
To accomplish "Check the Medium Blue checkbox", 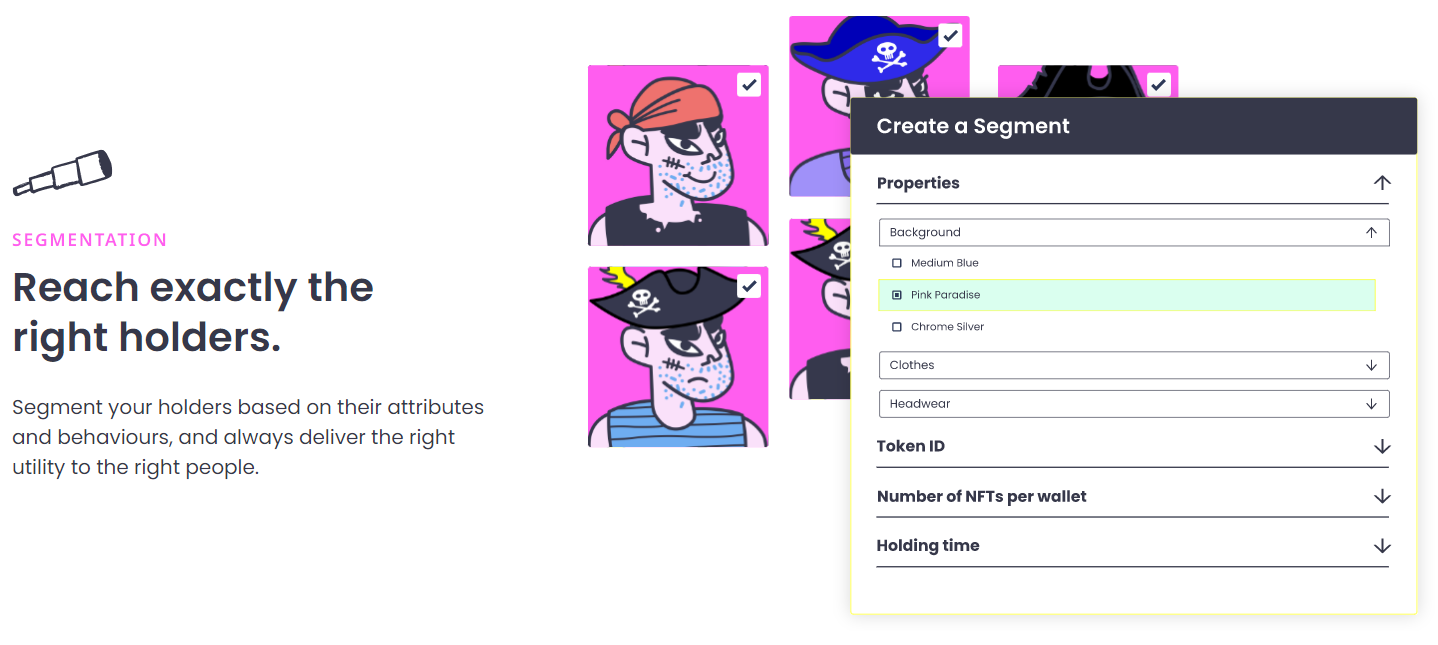I will pyautogui.click(x=897, y=263).
